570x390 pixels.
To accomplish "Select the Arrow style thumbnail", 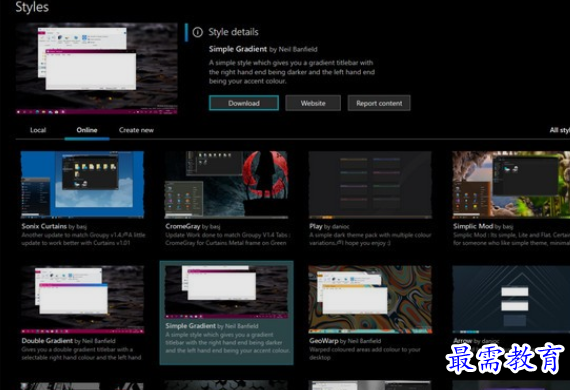I will pos(511,299).
